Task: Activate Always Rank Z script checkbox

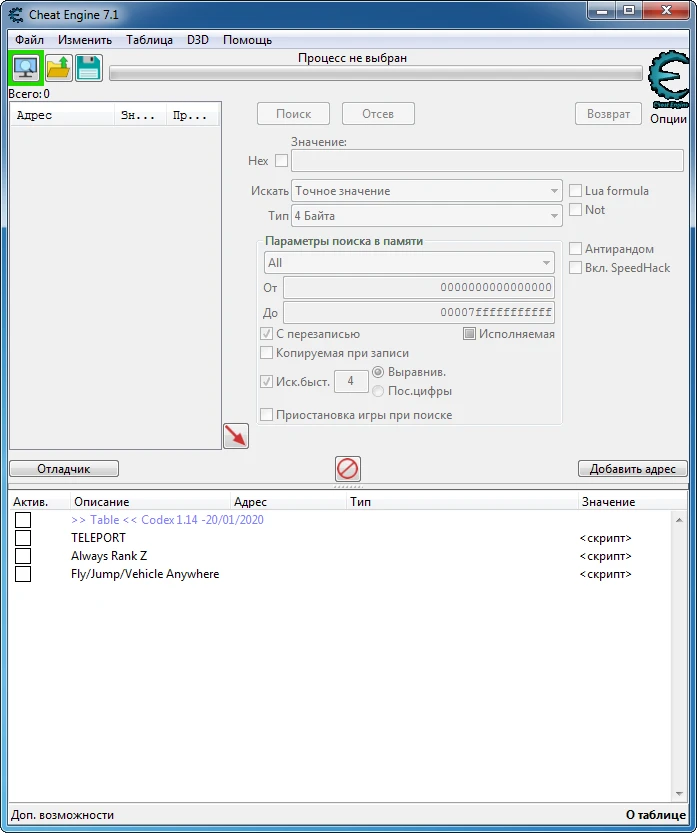Action: [x=23, y=556]
